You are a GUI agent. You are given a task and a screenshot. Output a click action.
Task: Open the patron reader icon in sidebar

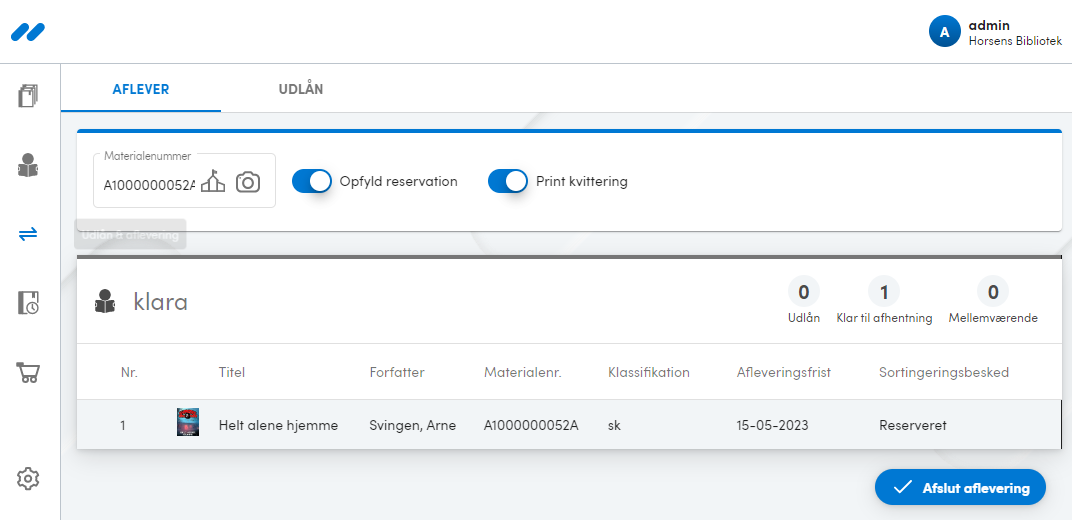[x=28, y=165]
